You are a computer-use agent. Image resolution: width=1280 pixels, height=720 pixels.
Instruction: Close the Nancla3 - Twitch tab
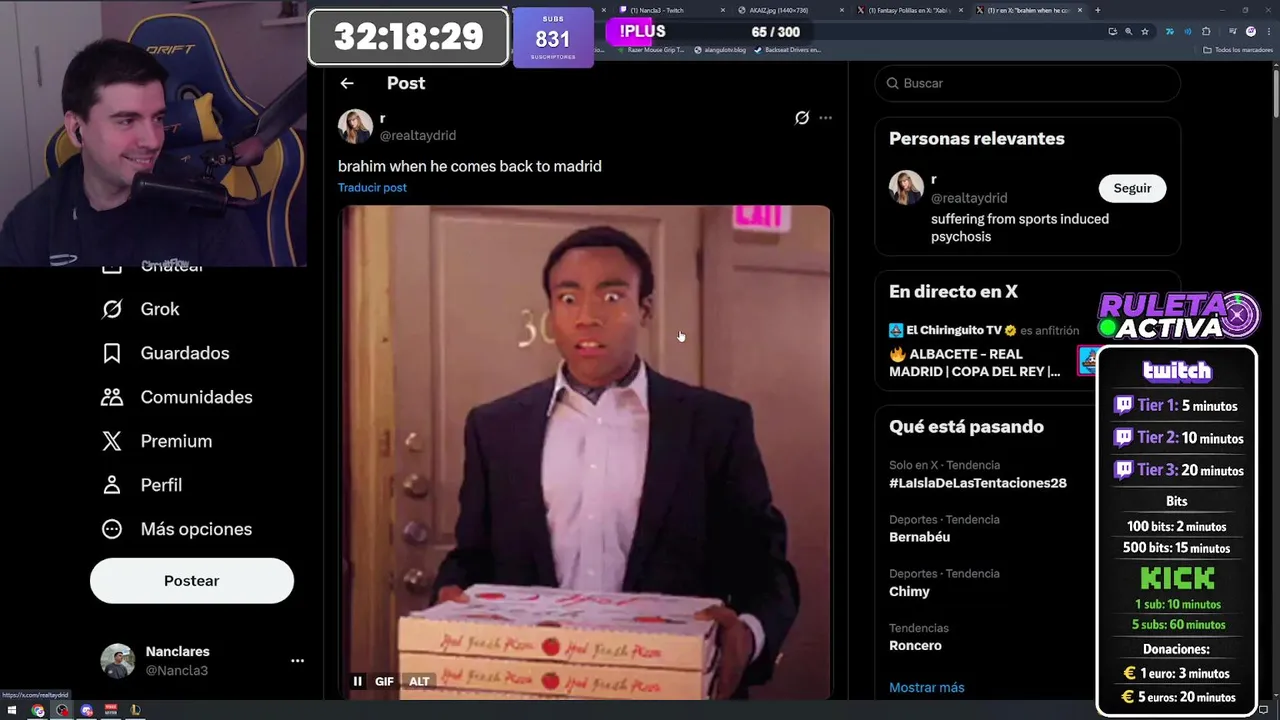click(723, 10)
